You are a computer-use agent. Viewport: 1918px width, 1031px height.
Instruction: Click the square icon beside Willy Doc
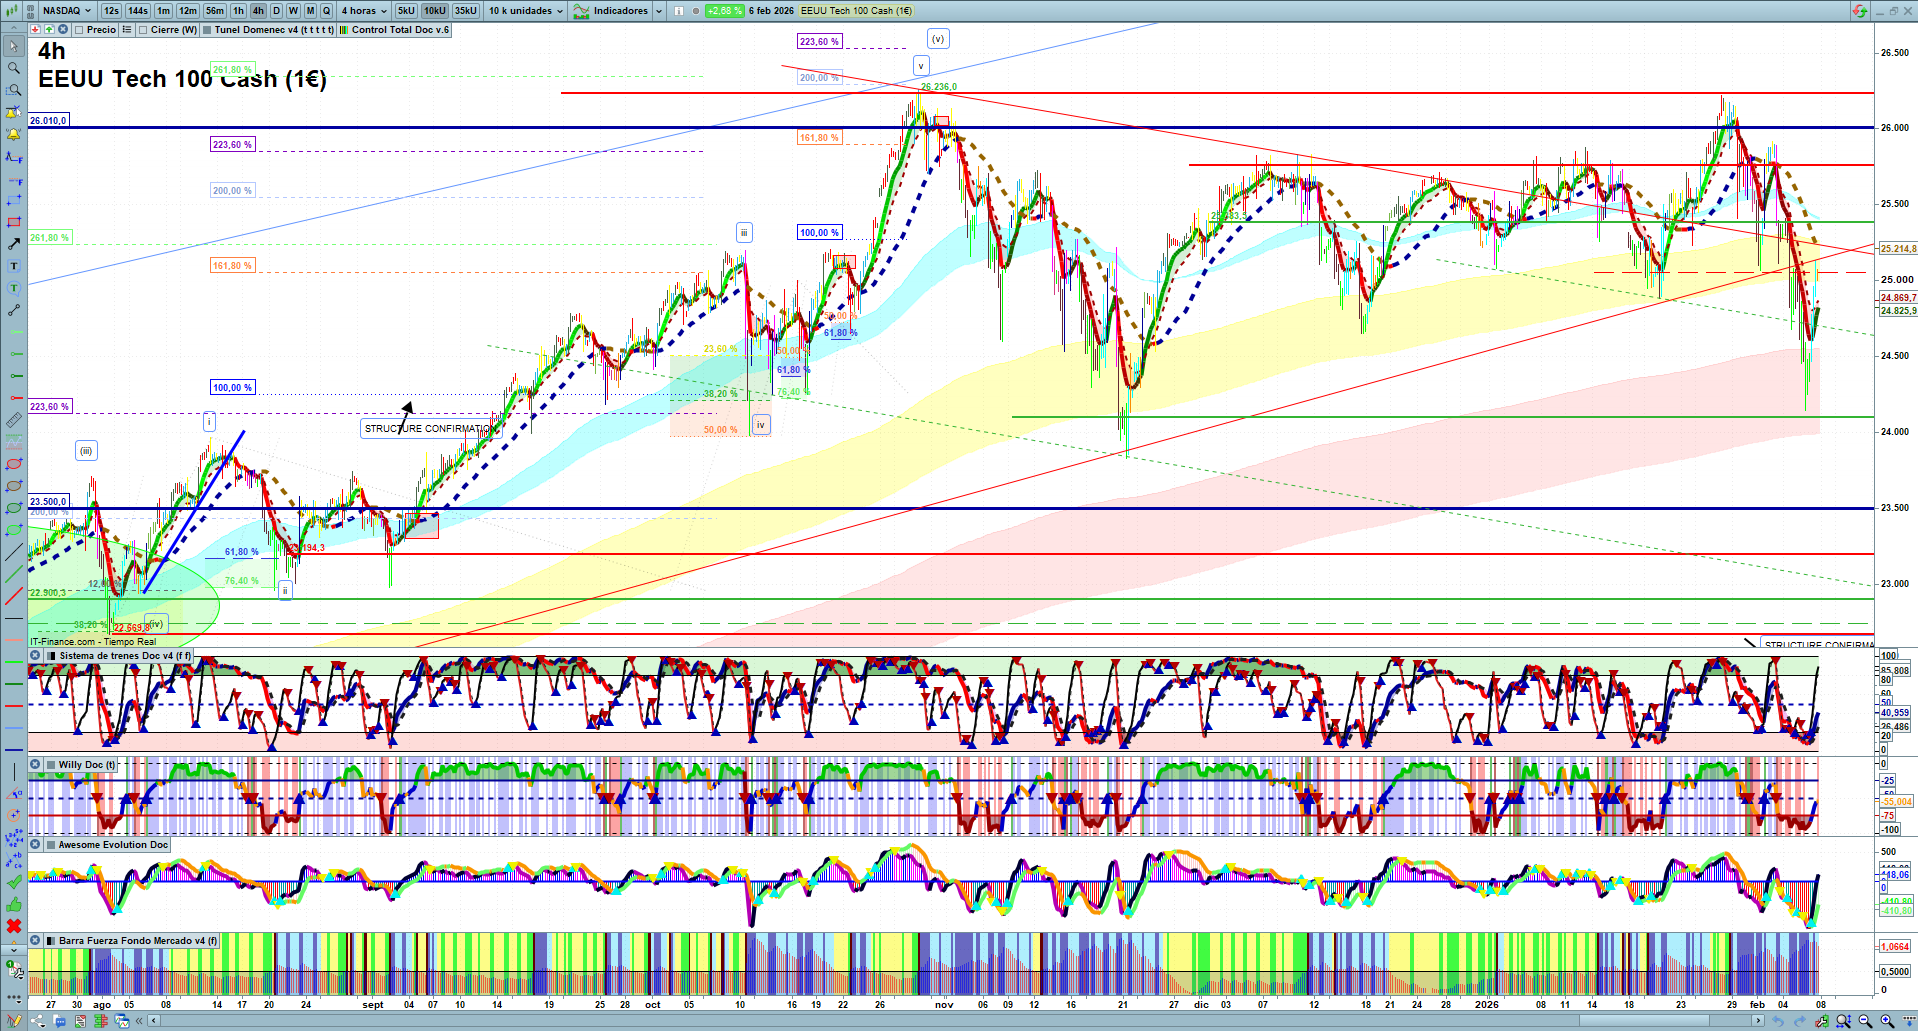click(x=50, y=765)
